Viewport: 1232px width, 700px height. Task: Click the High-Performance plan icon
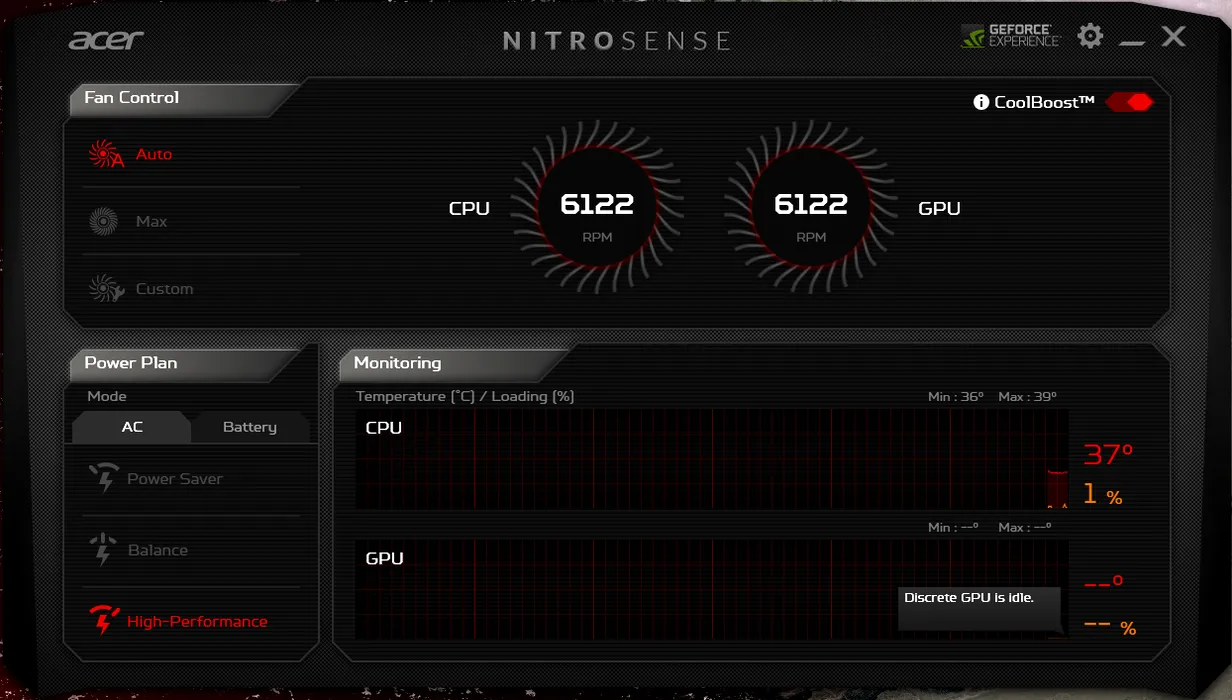tap(104, 621)
